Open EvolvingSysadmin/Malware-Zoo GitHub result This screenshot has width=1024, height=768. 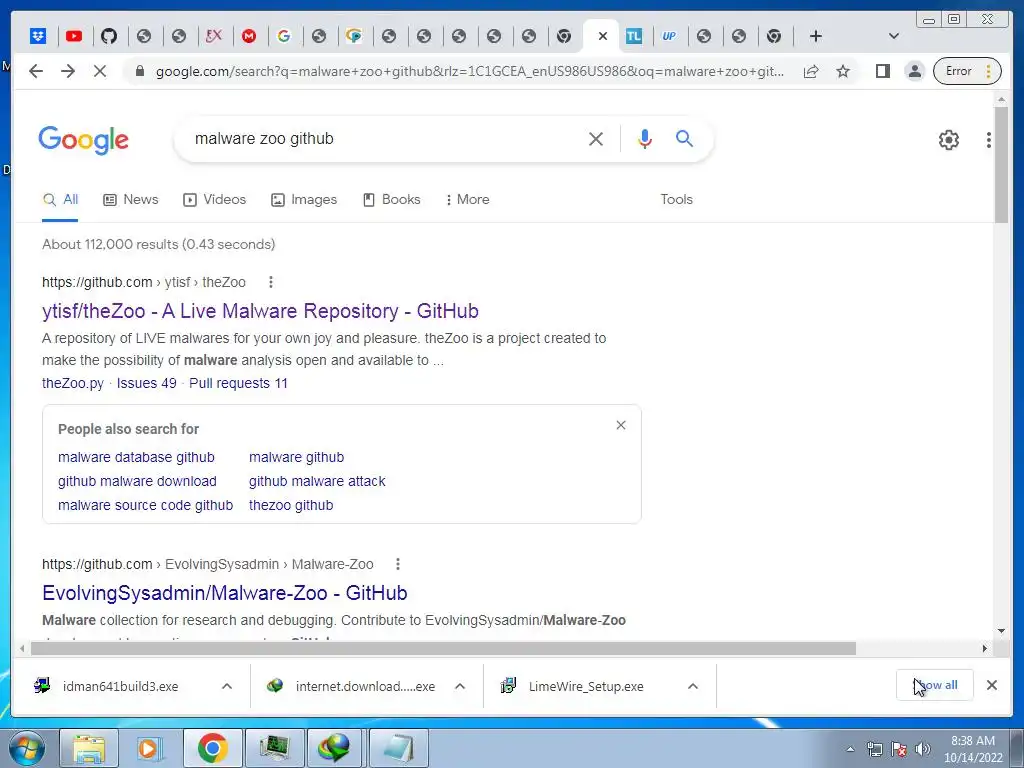click(x=225, y=593)
